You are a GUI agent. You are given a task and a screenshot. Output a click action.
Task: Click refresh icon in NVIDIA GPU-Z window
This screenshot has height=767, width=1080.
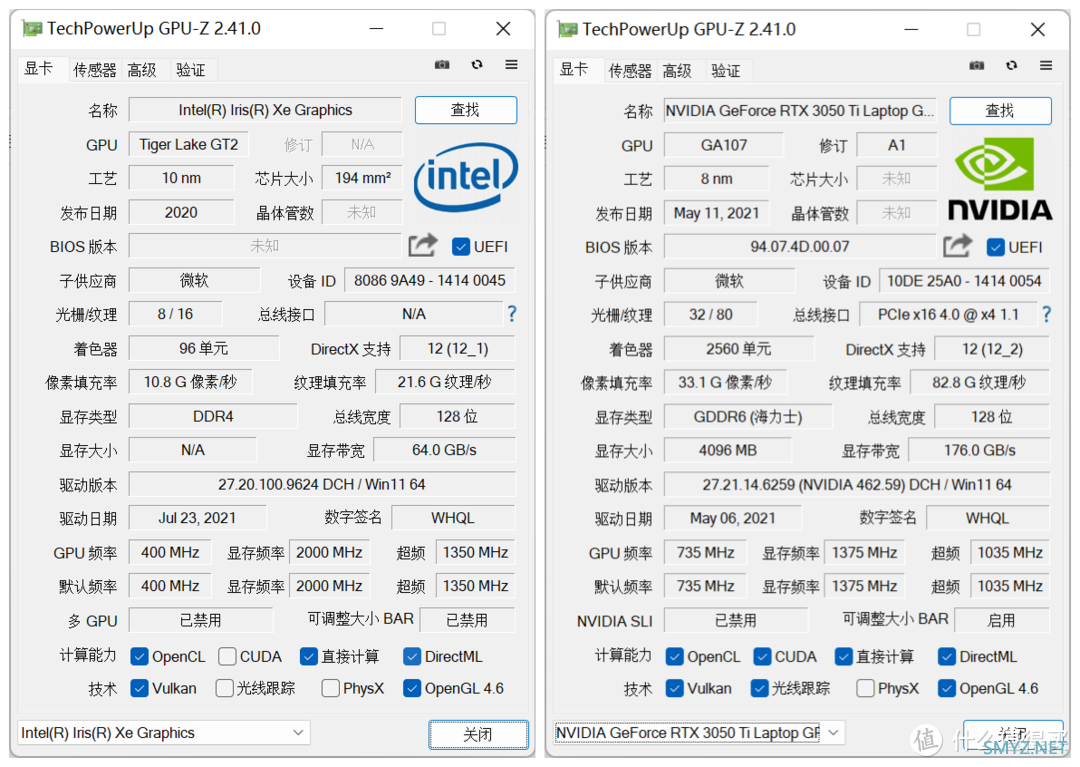(x=1011, y=65)
